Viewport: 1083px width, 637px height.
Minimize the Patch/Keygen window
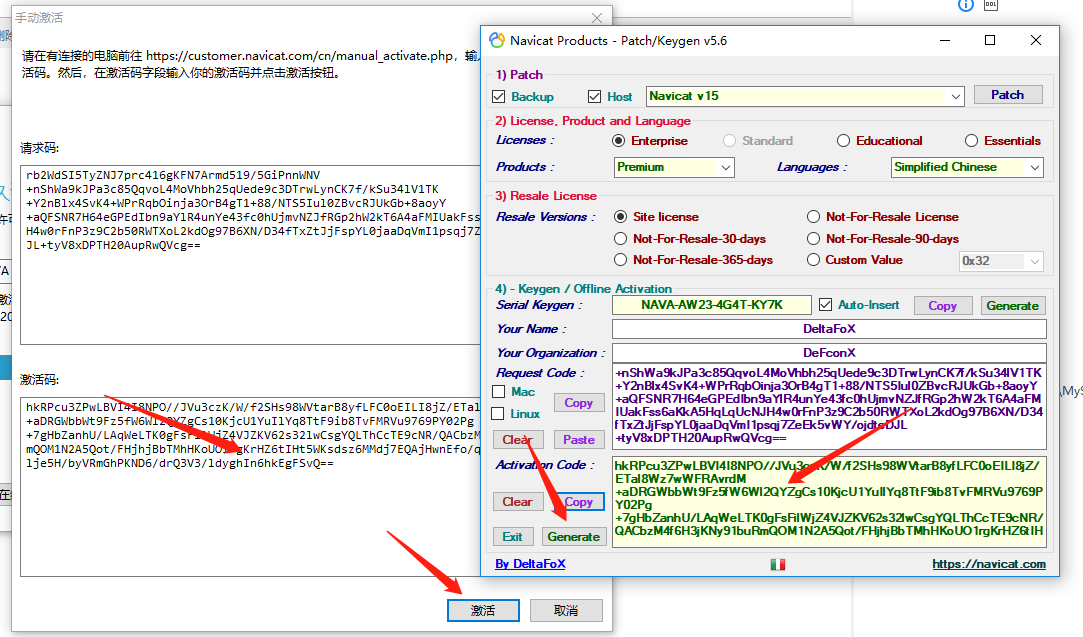945,40
